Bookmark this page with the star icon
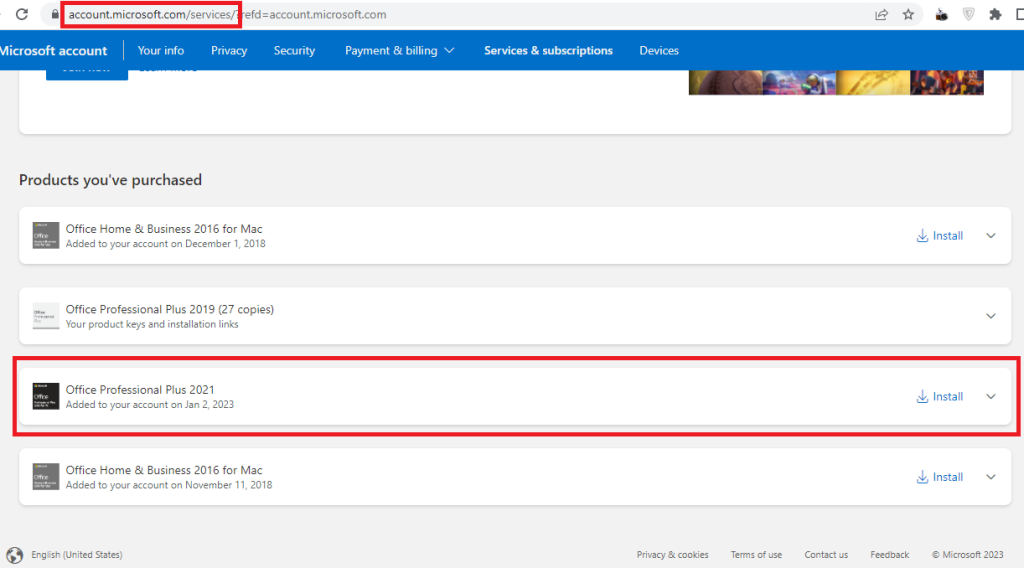The height and width of the screenshot is (568, 1024). (x=908, y=15)
